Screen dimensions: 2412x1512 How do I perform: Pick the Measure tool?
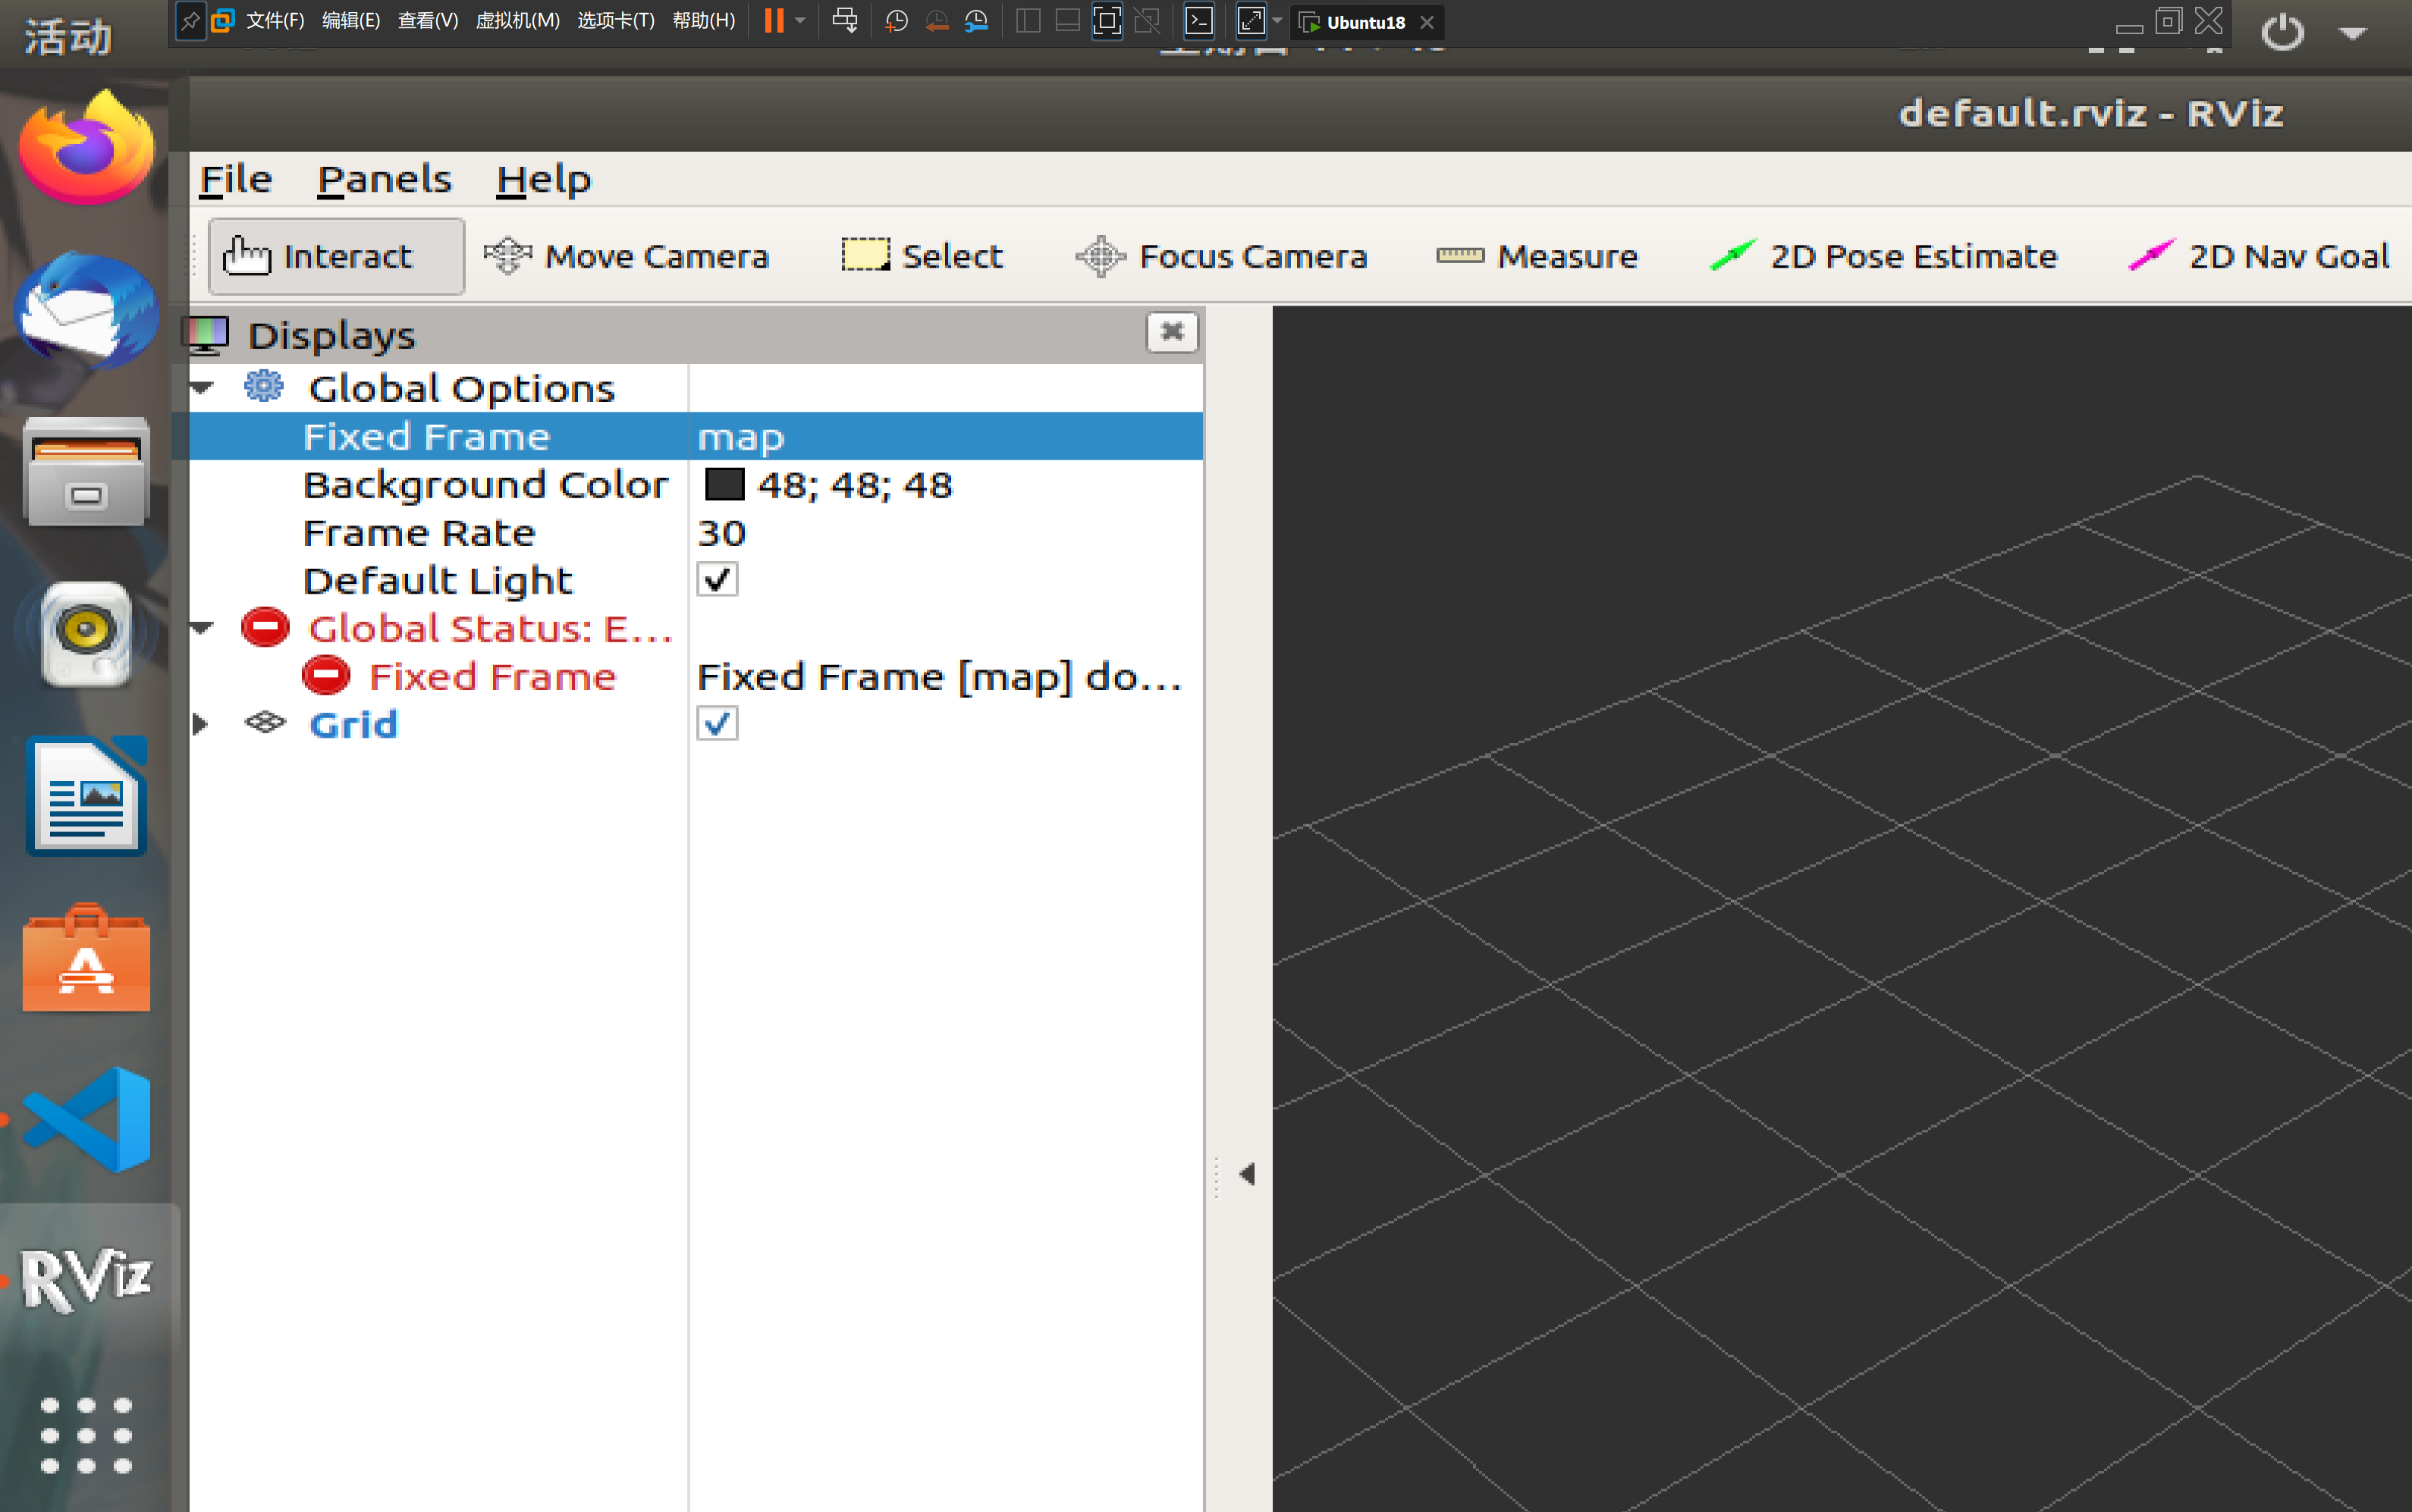click(x=1537, y=256)
